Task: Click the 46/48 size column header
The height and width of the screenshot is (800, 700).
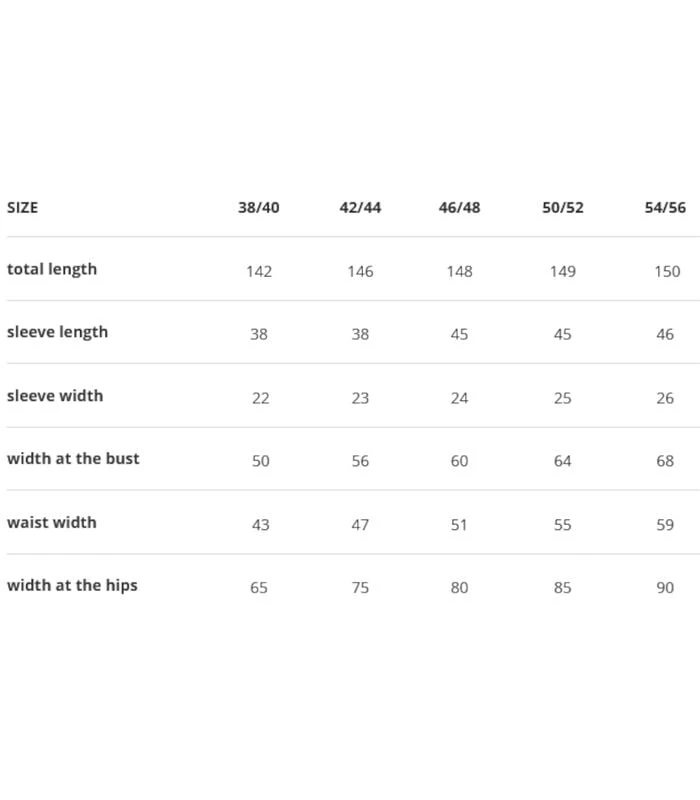Action: tap(459, 208)
